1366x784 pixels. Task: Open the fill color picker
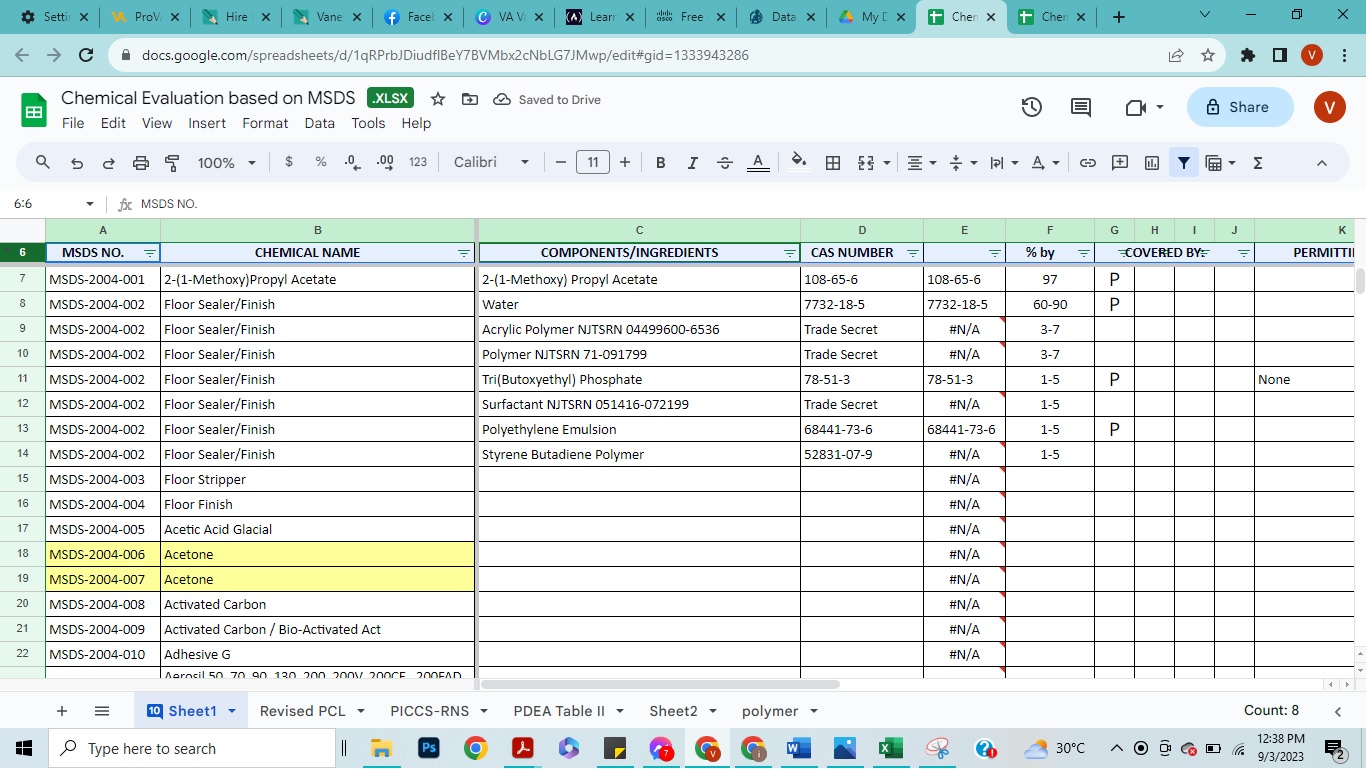coord(798,163)
